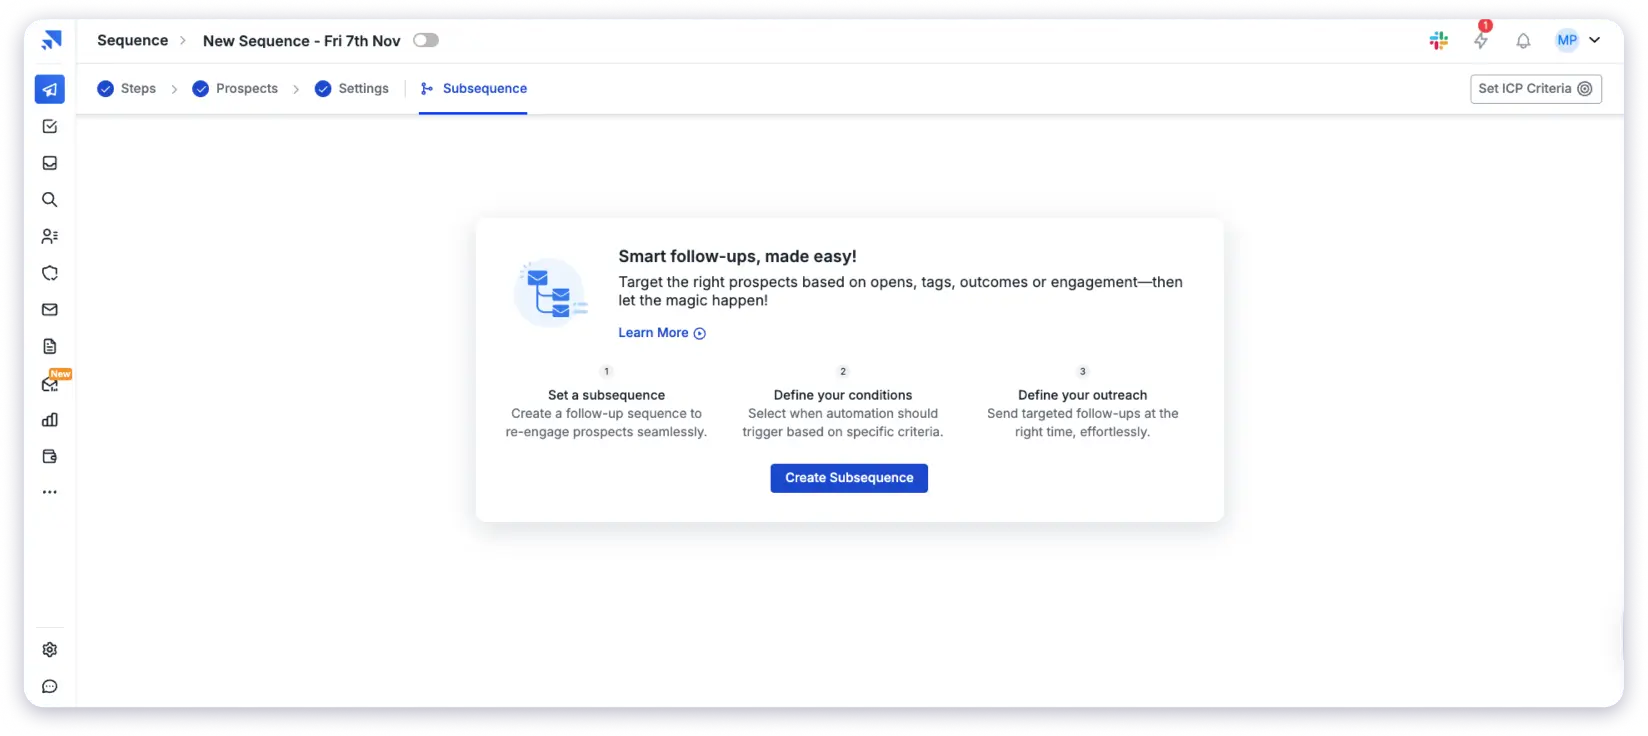Go to the Steps tab
The height and width of the screenshot is (736, 1648).
tap(127, 89)
